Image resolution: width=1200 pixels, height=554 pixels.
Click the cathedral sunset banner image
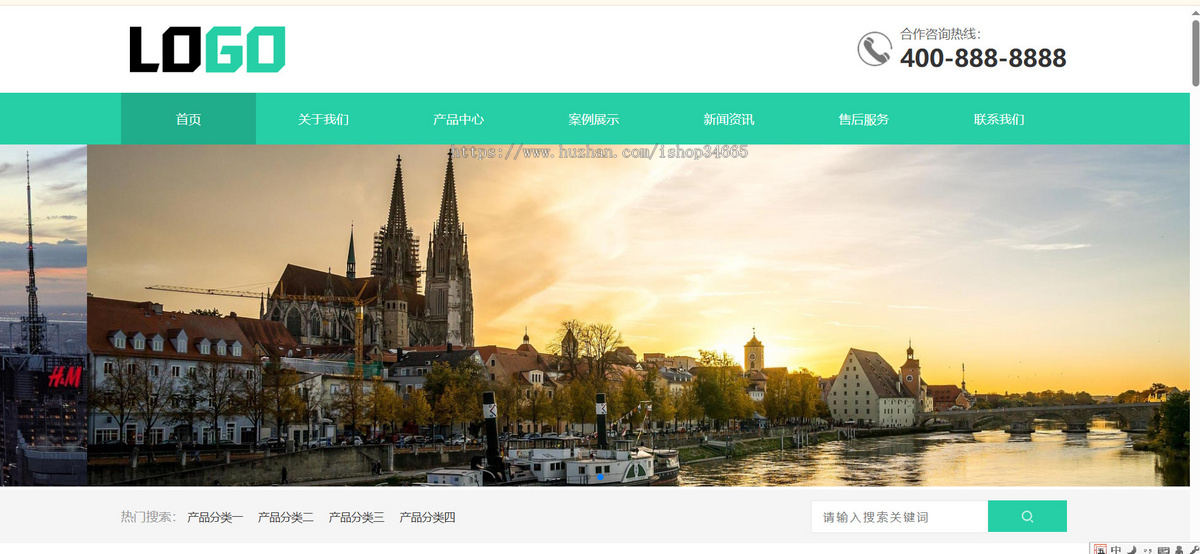pyautogui.click(x=638, y=315)
